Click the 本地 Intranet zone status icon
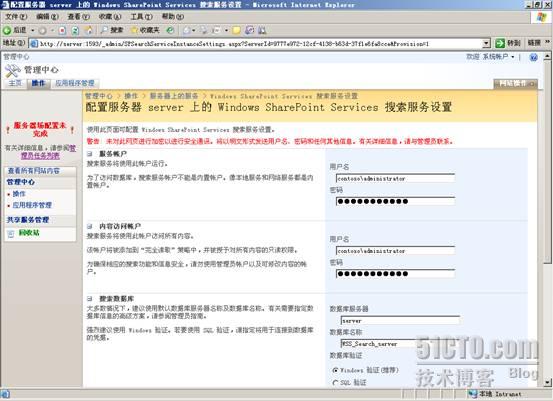553x401 pixels. click(x=473, y=394)
